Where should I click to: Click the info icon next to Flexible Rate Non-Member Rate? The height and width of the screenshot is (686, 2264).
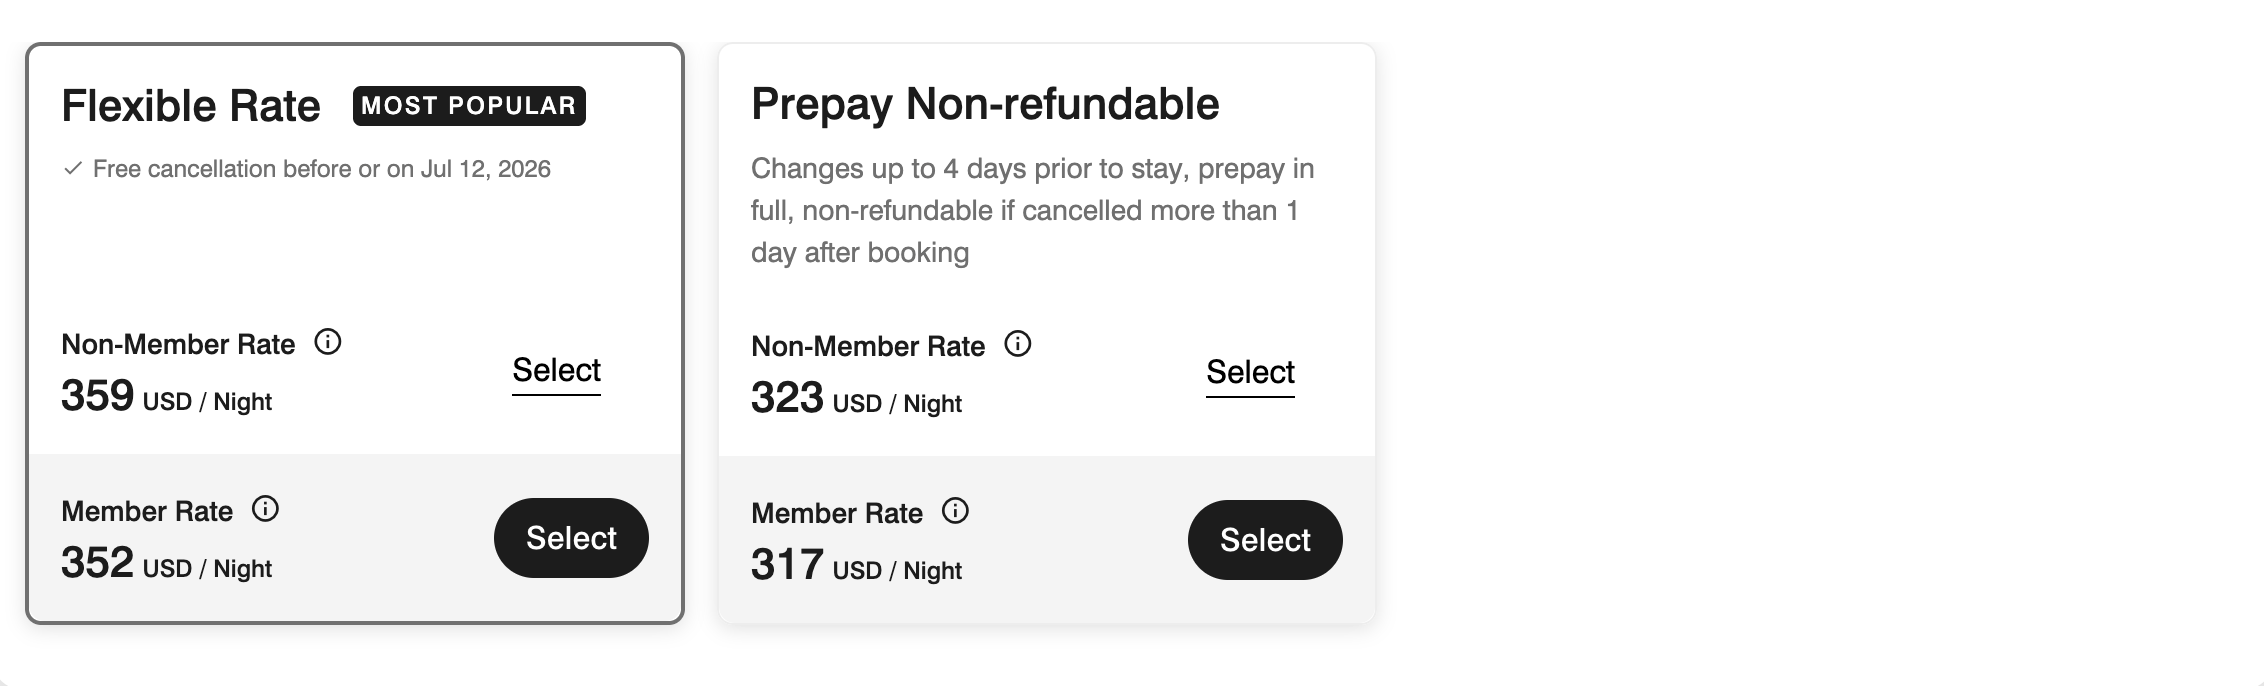point(327,341)
